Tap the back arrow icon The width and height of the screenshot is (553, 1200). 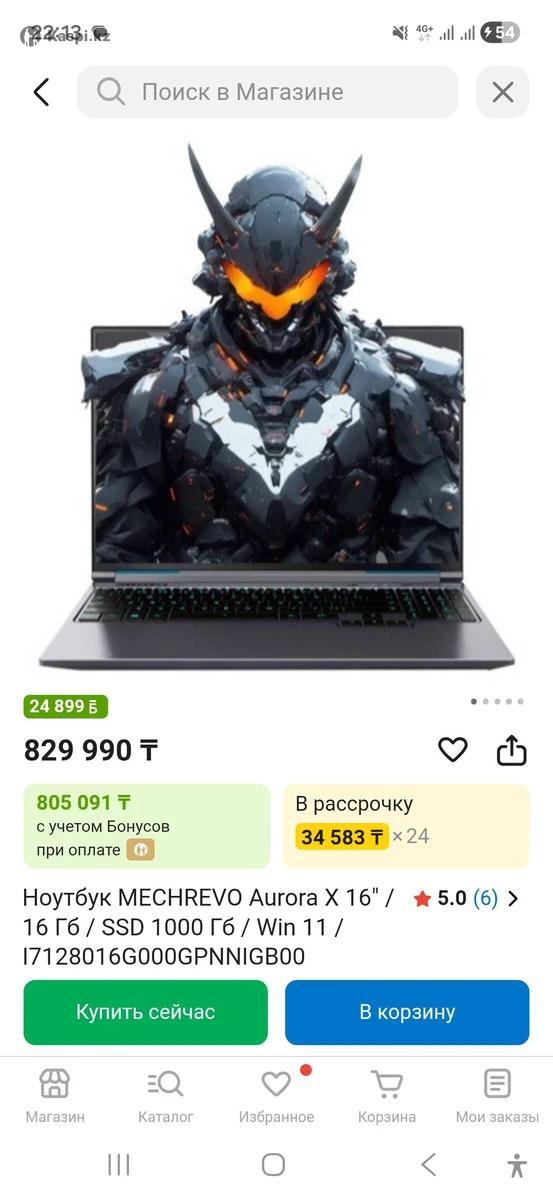pyautogui.click(x=41, y=93)
